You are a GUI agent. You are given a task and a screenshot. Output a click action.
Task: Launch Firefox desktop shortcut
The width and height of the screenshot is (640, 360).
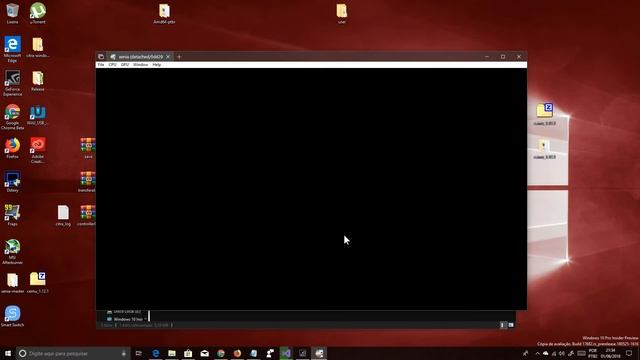coord(12,148)
